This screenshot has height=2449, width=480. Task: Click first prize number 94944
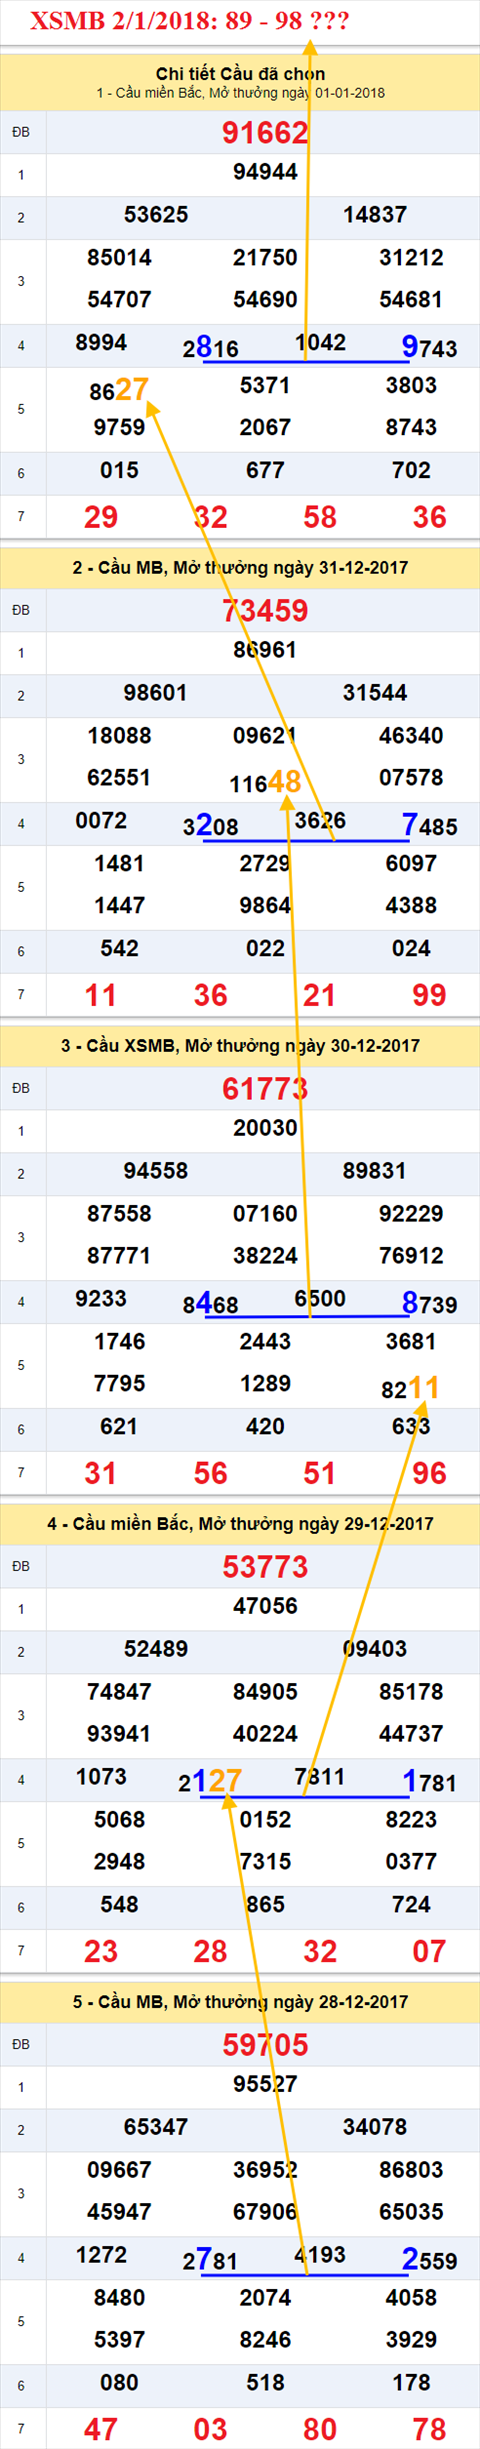[265, 172]
